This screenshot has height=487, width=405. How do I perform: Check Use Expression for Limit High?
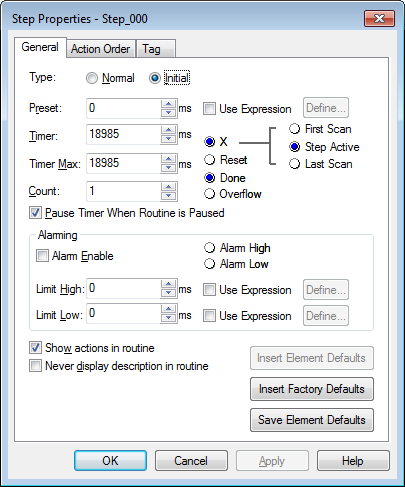click(209, 290)
